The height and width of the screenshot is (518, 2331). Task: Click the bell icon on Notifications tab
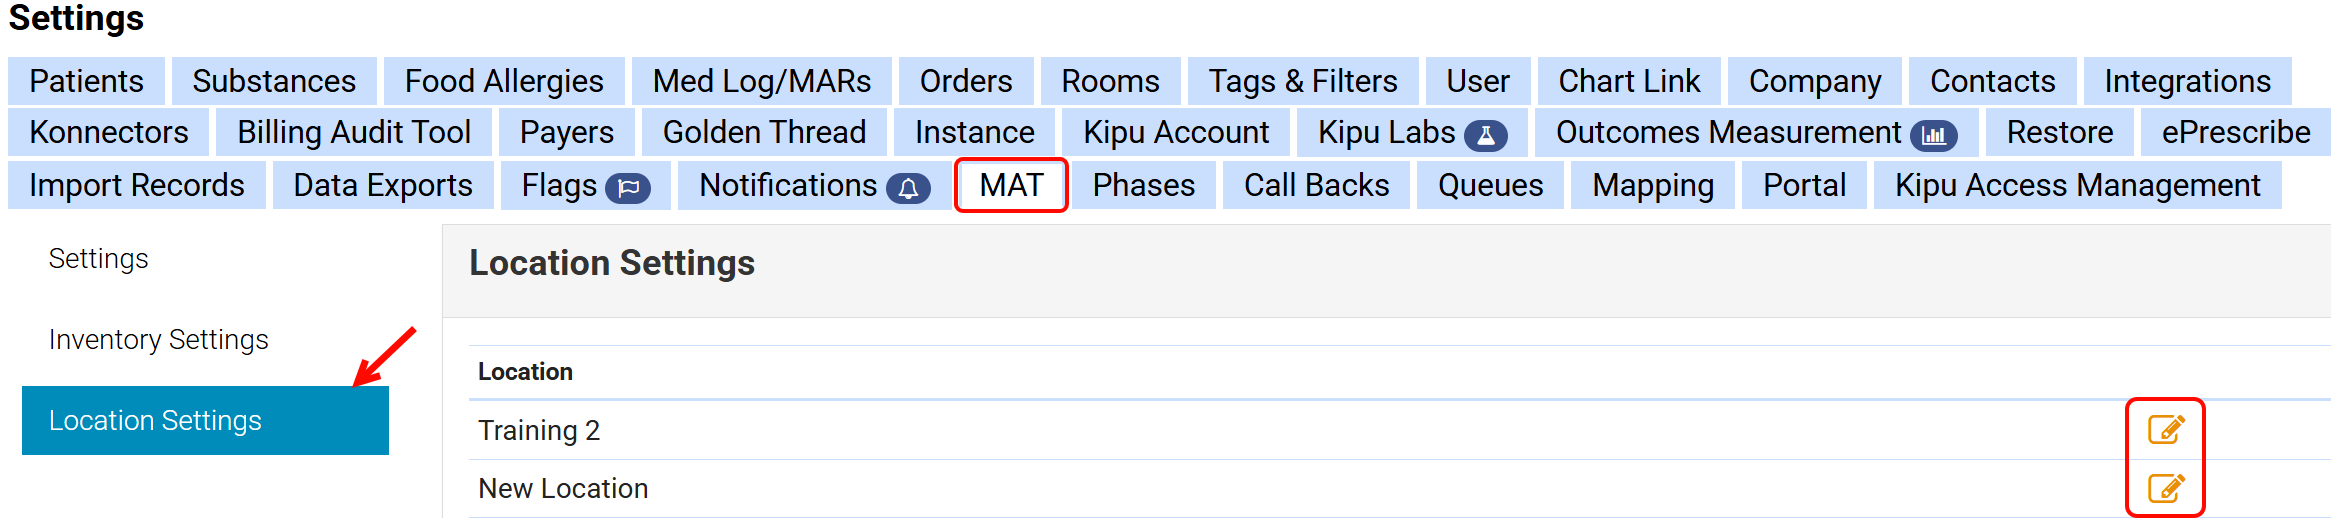[908, 187]
